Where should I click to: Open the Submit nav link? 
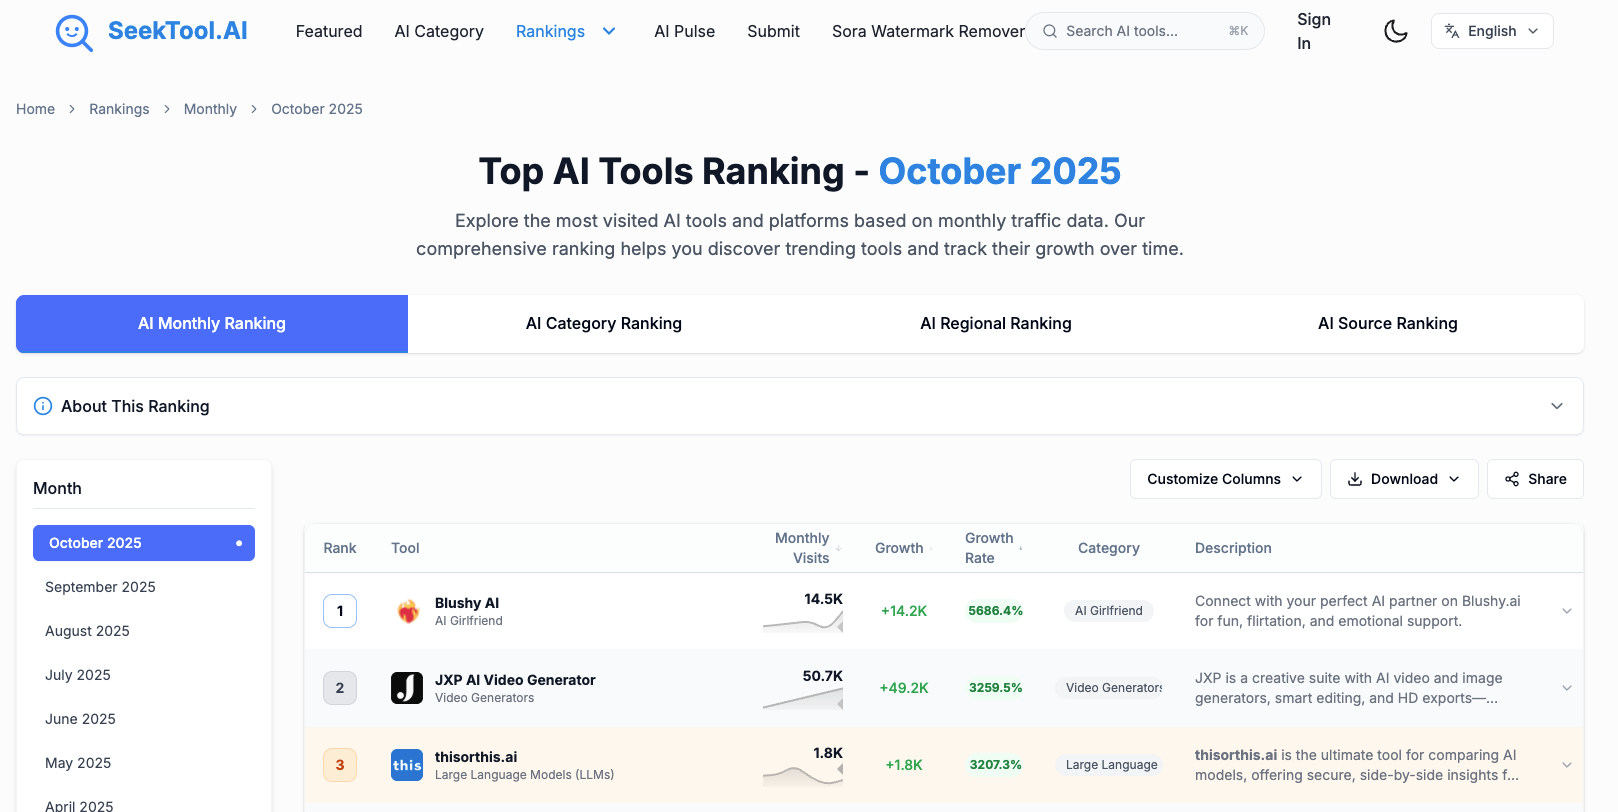point(773,31)
